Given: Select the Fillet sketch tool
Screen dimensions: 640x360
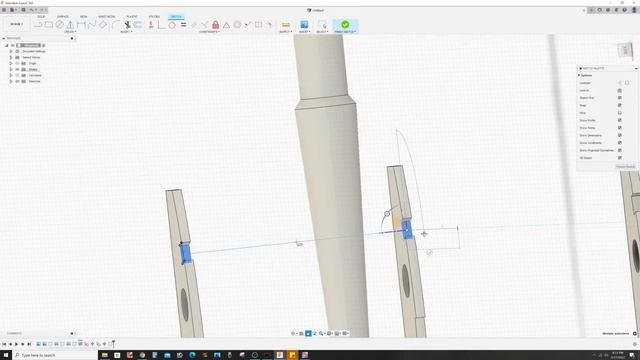Looking at the screenshot, I should 116,24.
